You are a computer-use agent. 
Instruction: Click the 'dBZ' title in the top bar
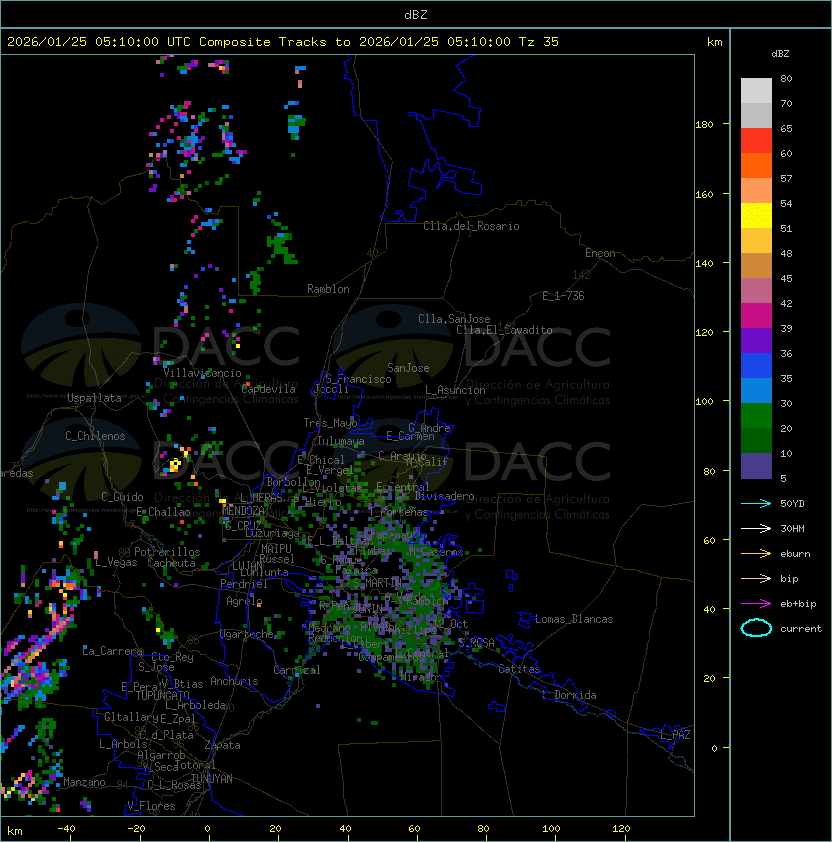pos(416,15)
